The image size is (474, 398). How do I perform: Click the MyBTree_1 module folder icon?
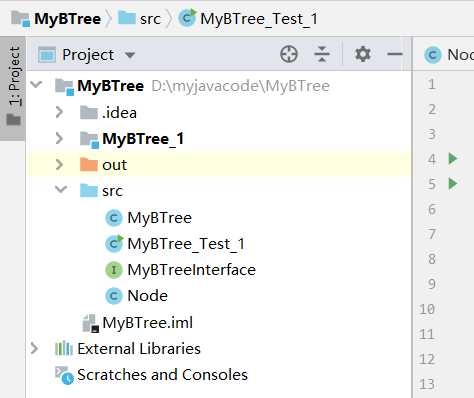pyautogui.click(x=89, y=139)
